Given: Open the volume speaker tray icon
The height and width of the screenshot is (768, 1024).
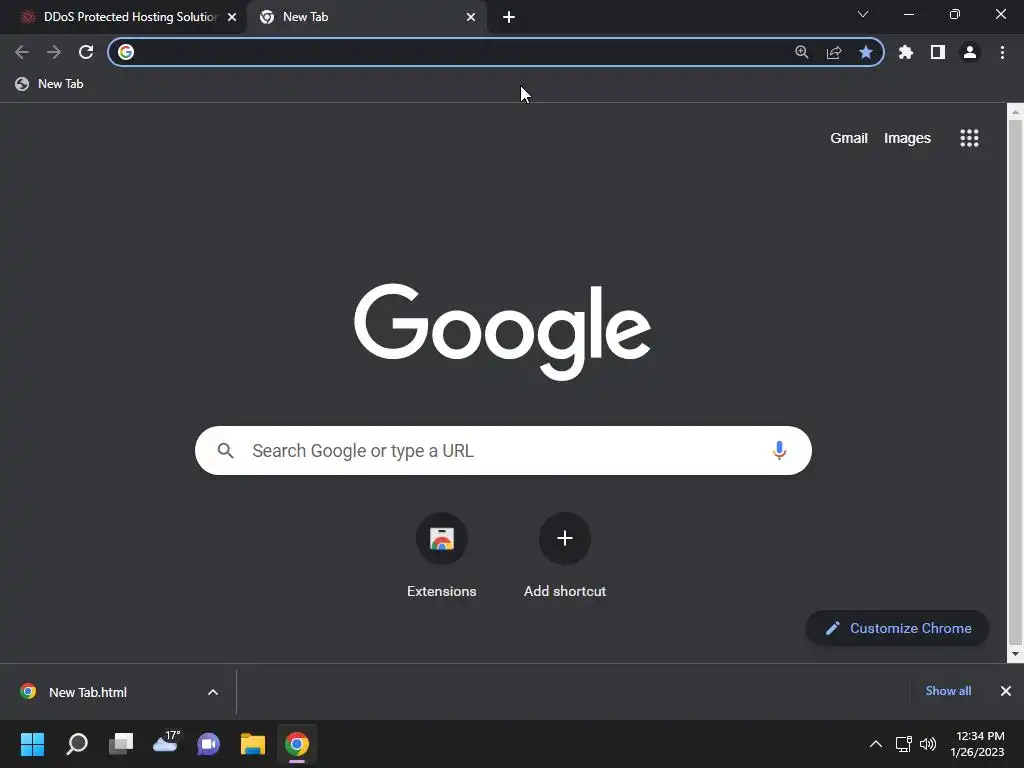Looking at the screenshot, I should 927,744.
